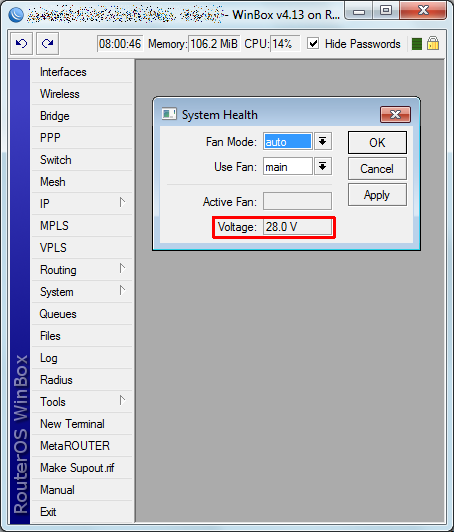
Task: Open the MPLS menu item
Action: [x=82, y=226]
